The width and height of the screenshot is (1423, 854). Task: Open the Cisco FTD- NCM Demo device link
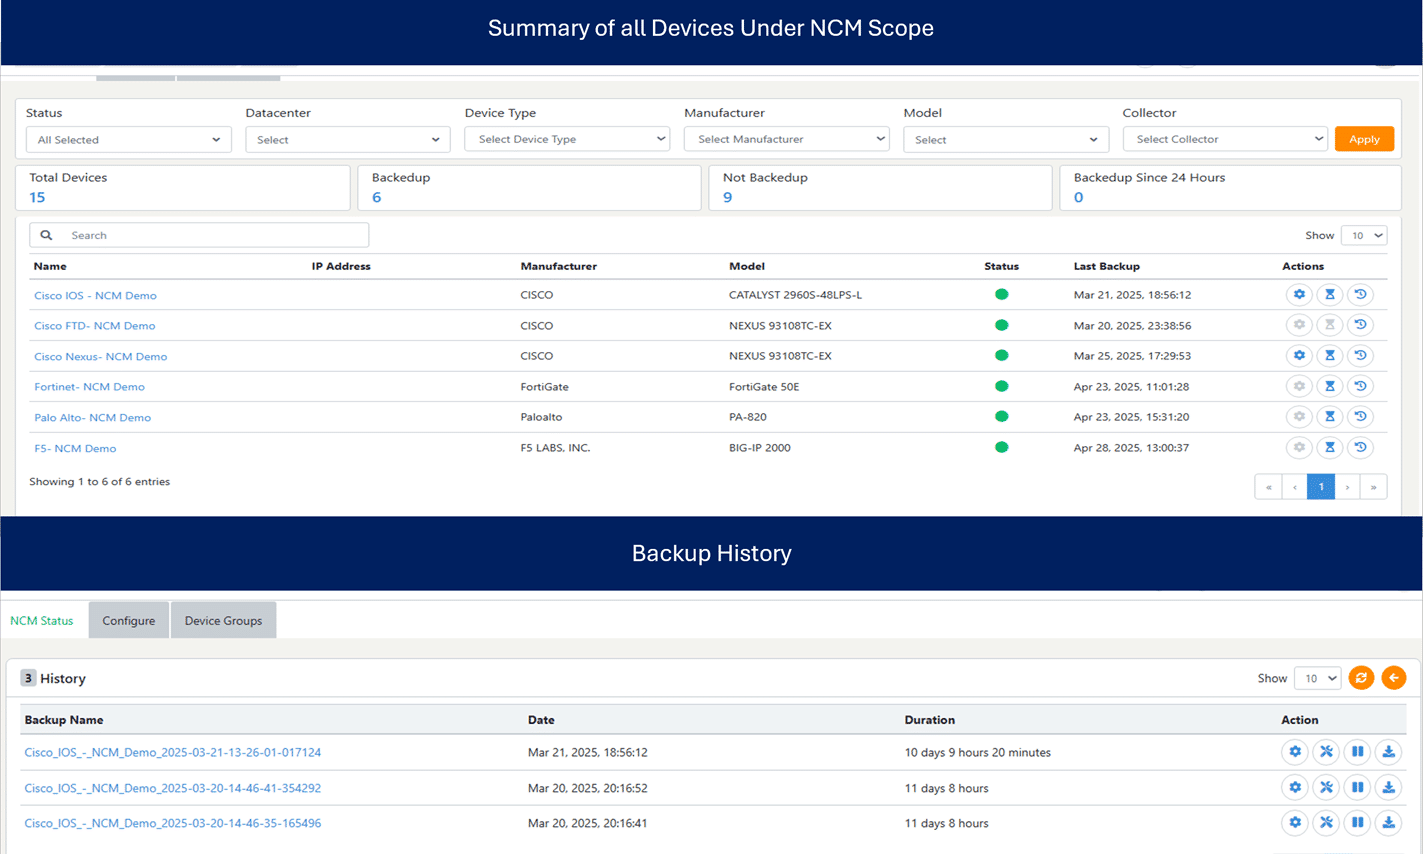(x=95, y=326)
